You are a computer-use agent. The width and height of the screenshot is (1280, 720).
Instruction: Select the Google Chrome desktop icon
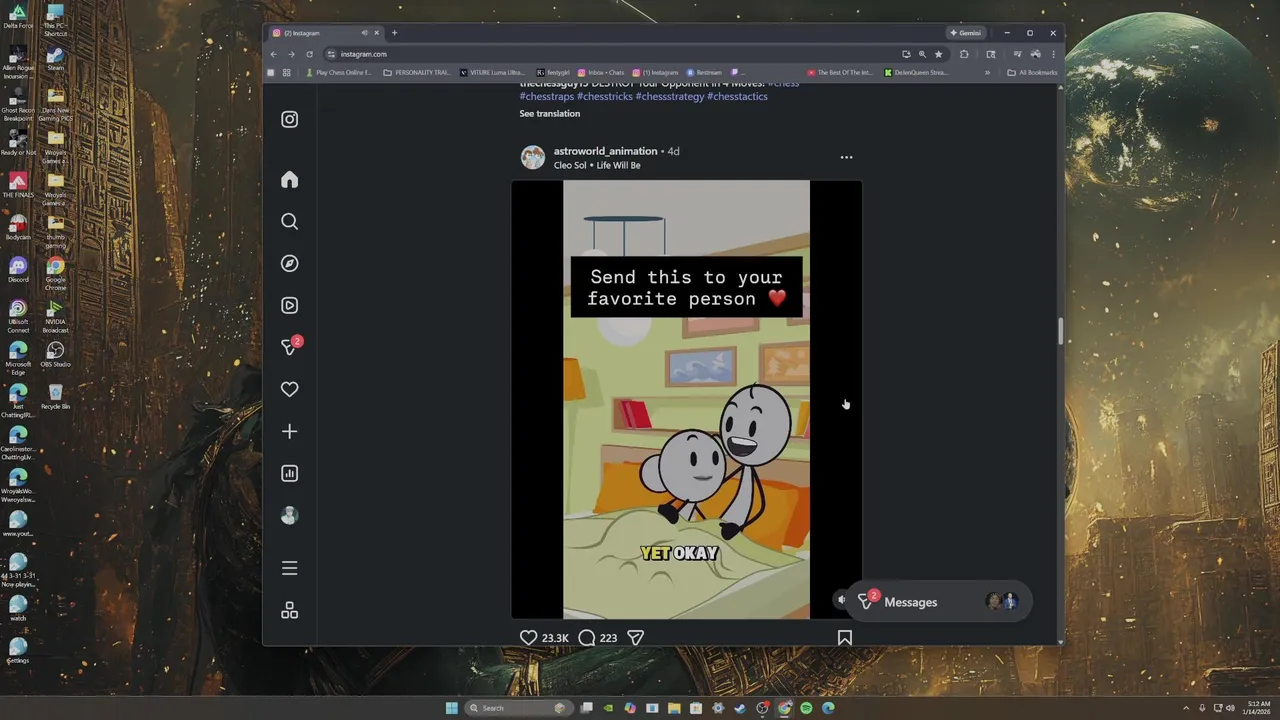point(55,272)
